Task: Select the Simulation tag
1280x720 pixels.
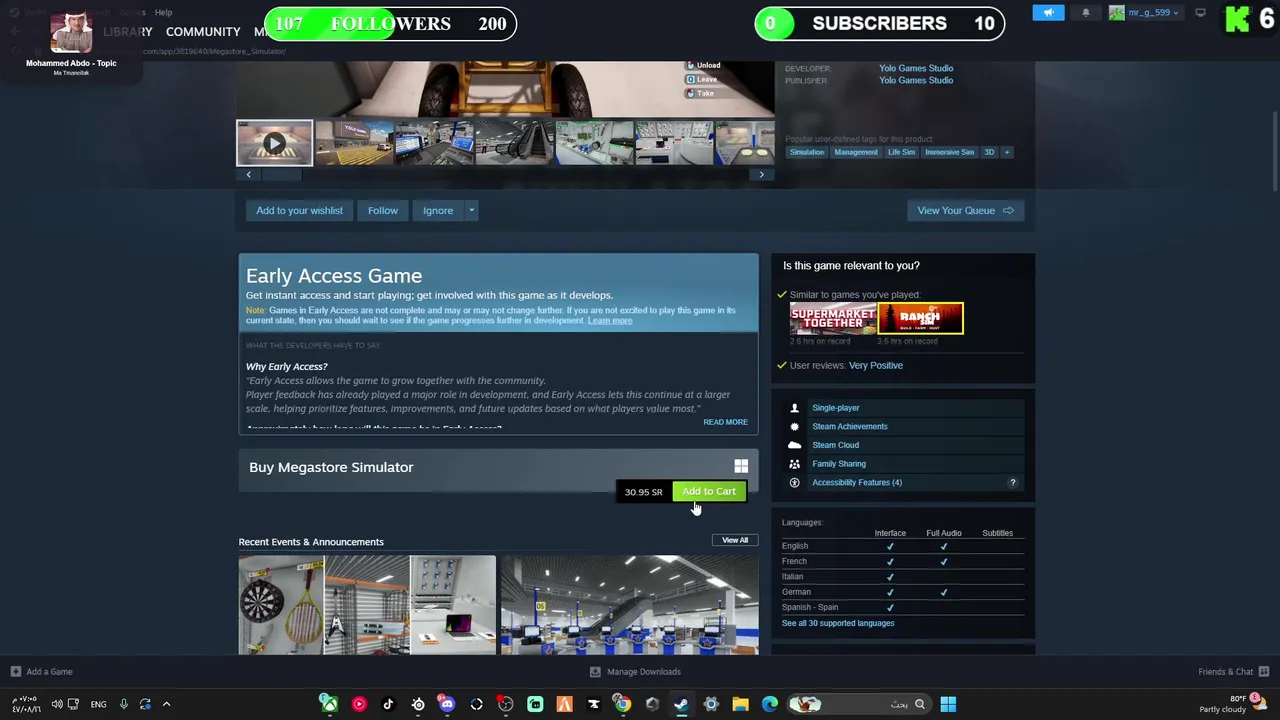Action: (807, 152)
